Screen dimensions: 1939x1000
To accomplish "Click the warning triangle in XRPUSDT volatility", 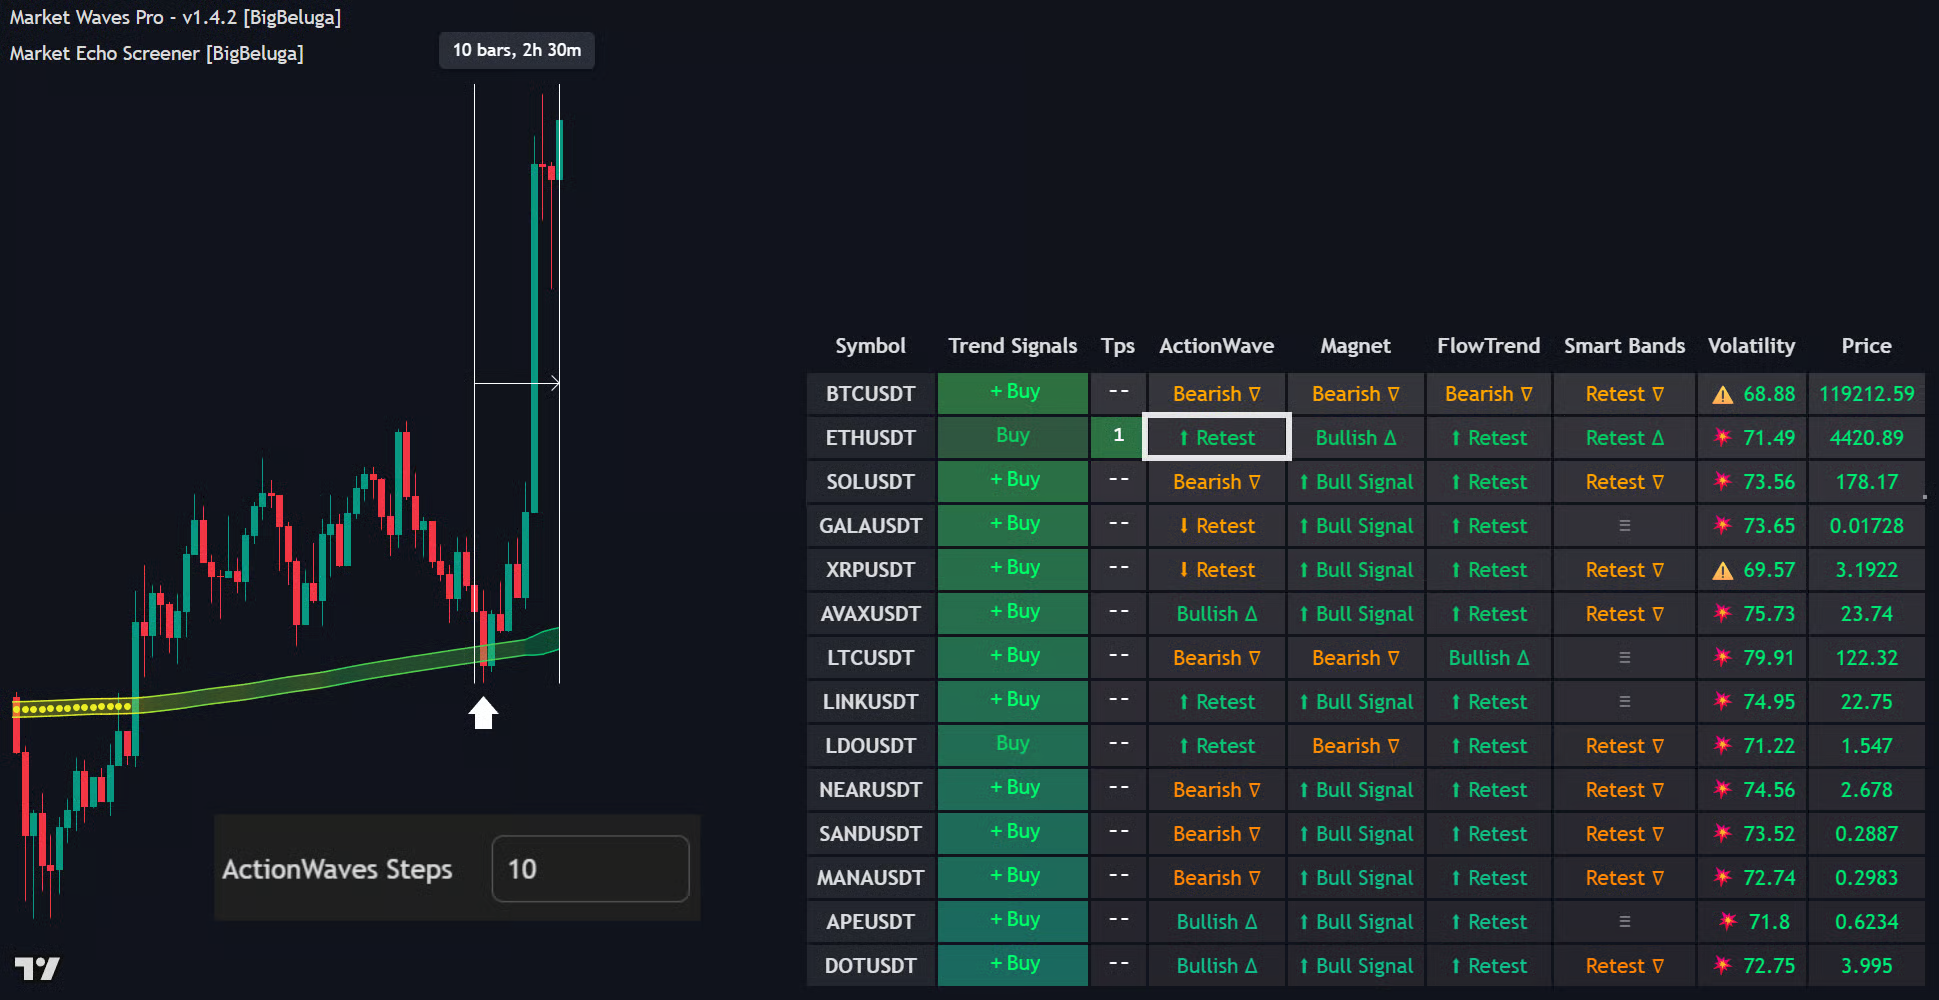I will (x=1722, y=571).
